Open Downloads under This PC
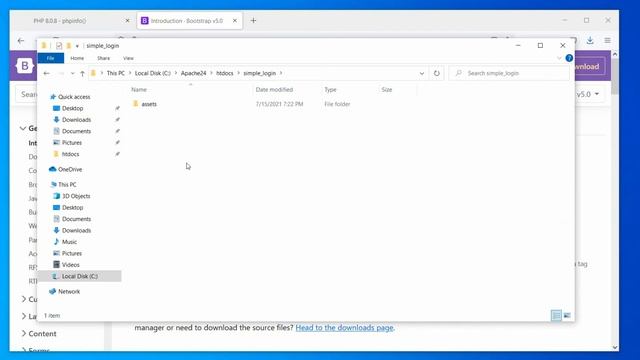This screenshot has width=640, height=360. 76,230
